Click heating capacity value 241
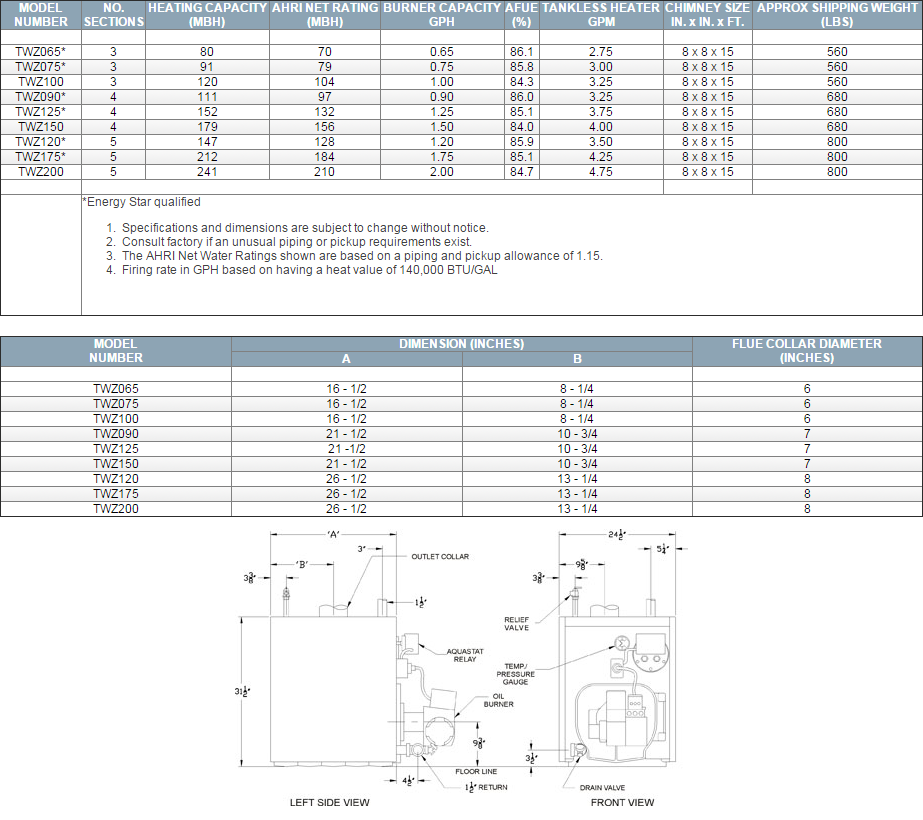The width and height of the screenshot is (923, 820). click(x=207, y=172)
